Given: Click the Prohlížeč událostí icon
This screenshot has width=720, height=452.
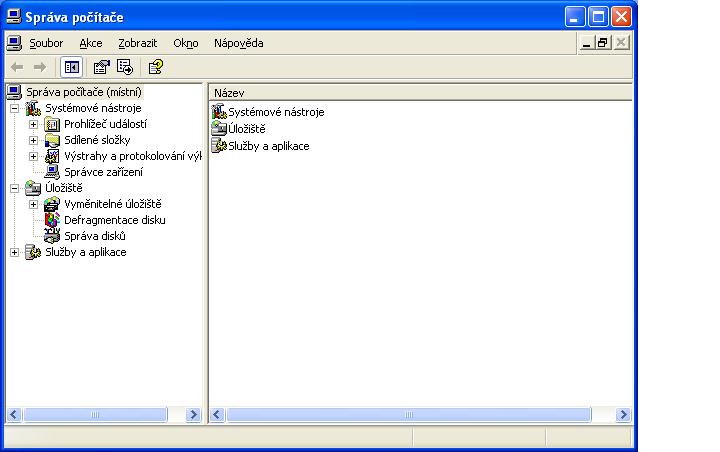Looking at the screenshot, I should (x=52, y=124).
